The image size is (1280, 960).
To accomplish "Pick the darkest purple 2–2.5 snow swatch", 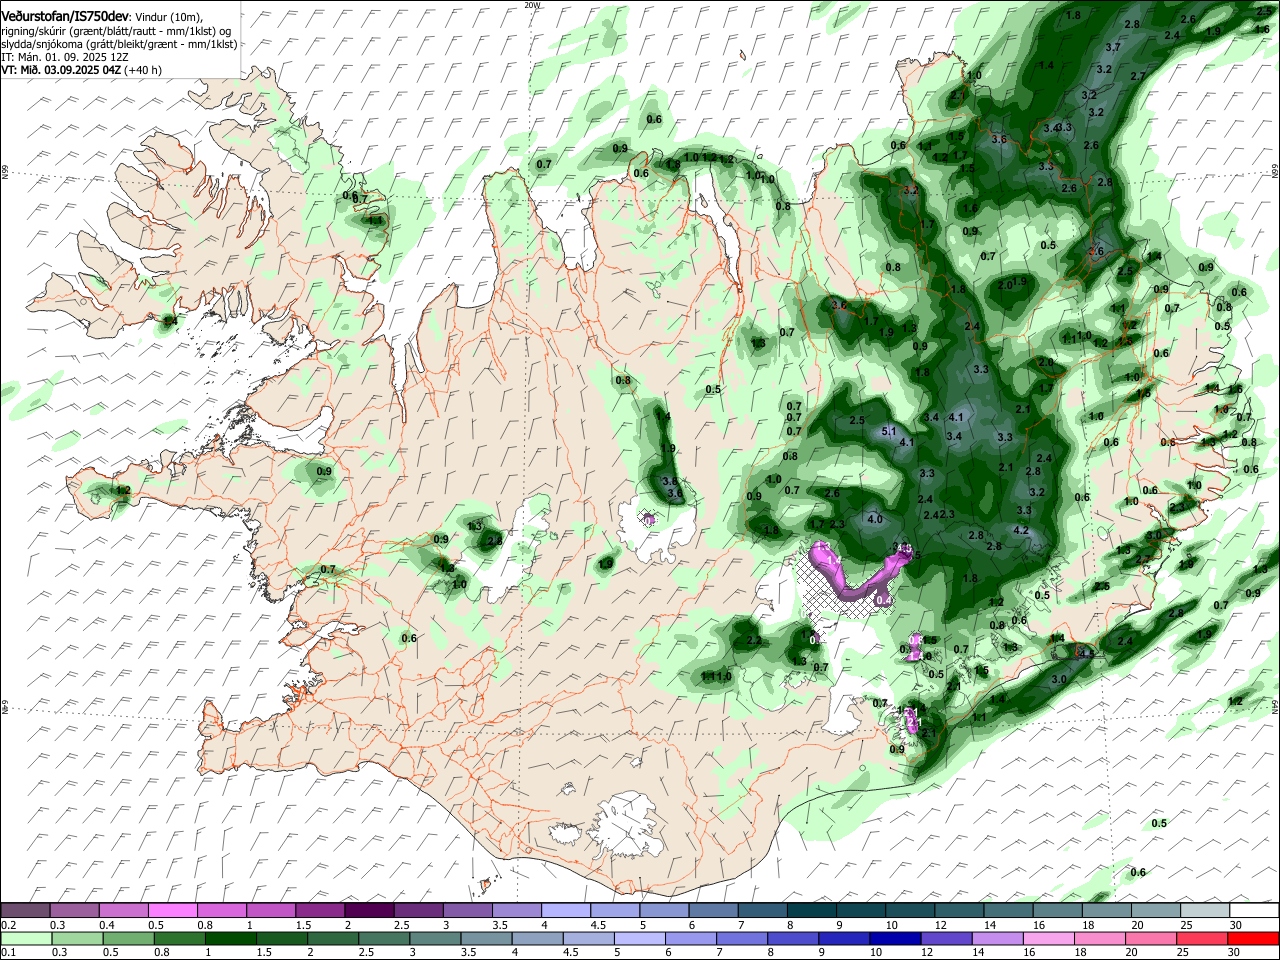I will pyautogui.click(x=369, y=910).
